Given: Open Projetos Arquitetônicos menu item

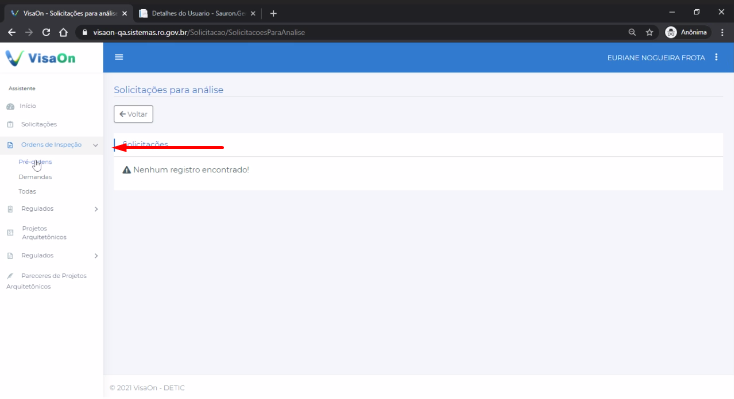Looking at the screenshot, I should (x=44, y=233).
